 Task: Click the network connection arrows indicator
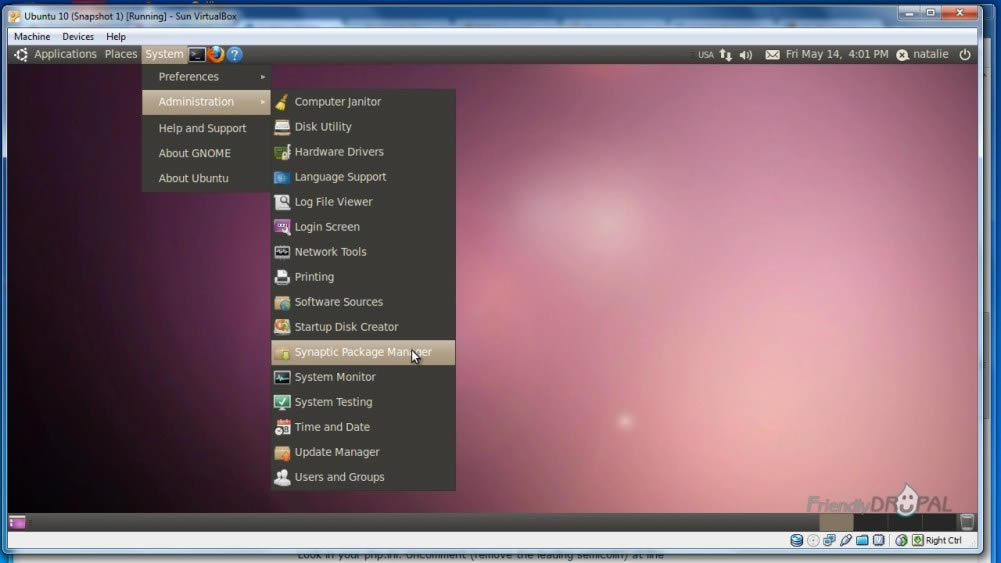click(725, 55)
